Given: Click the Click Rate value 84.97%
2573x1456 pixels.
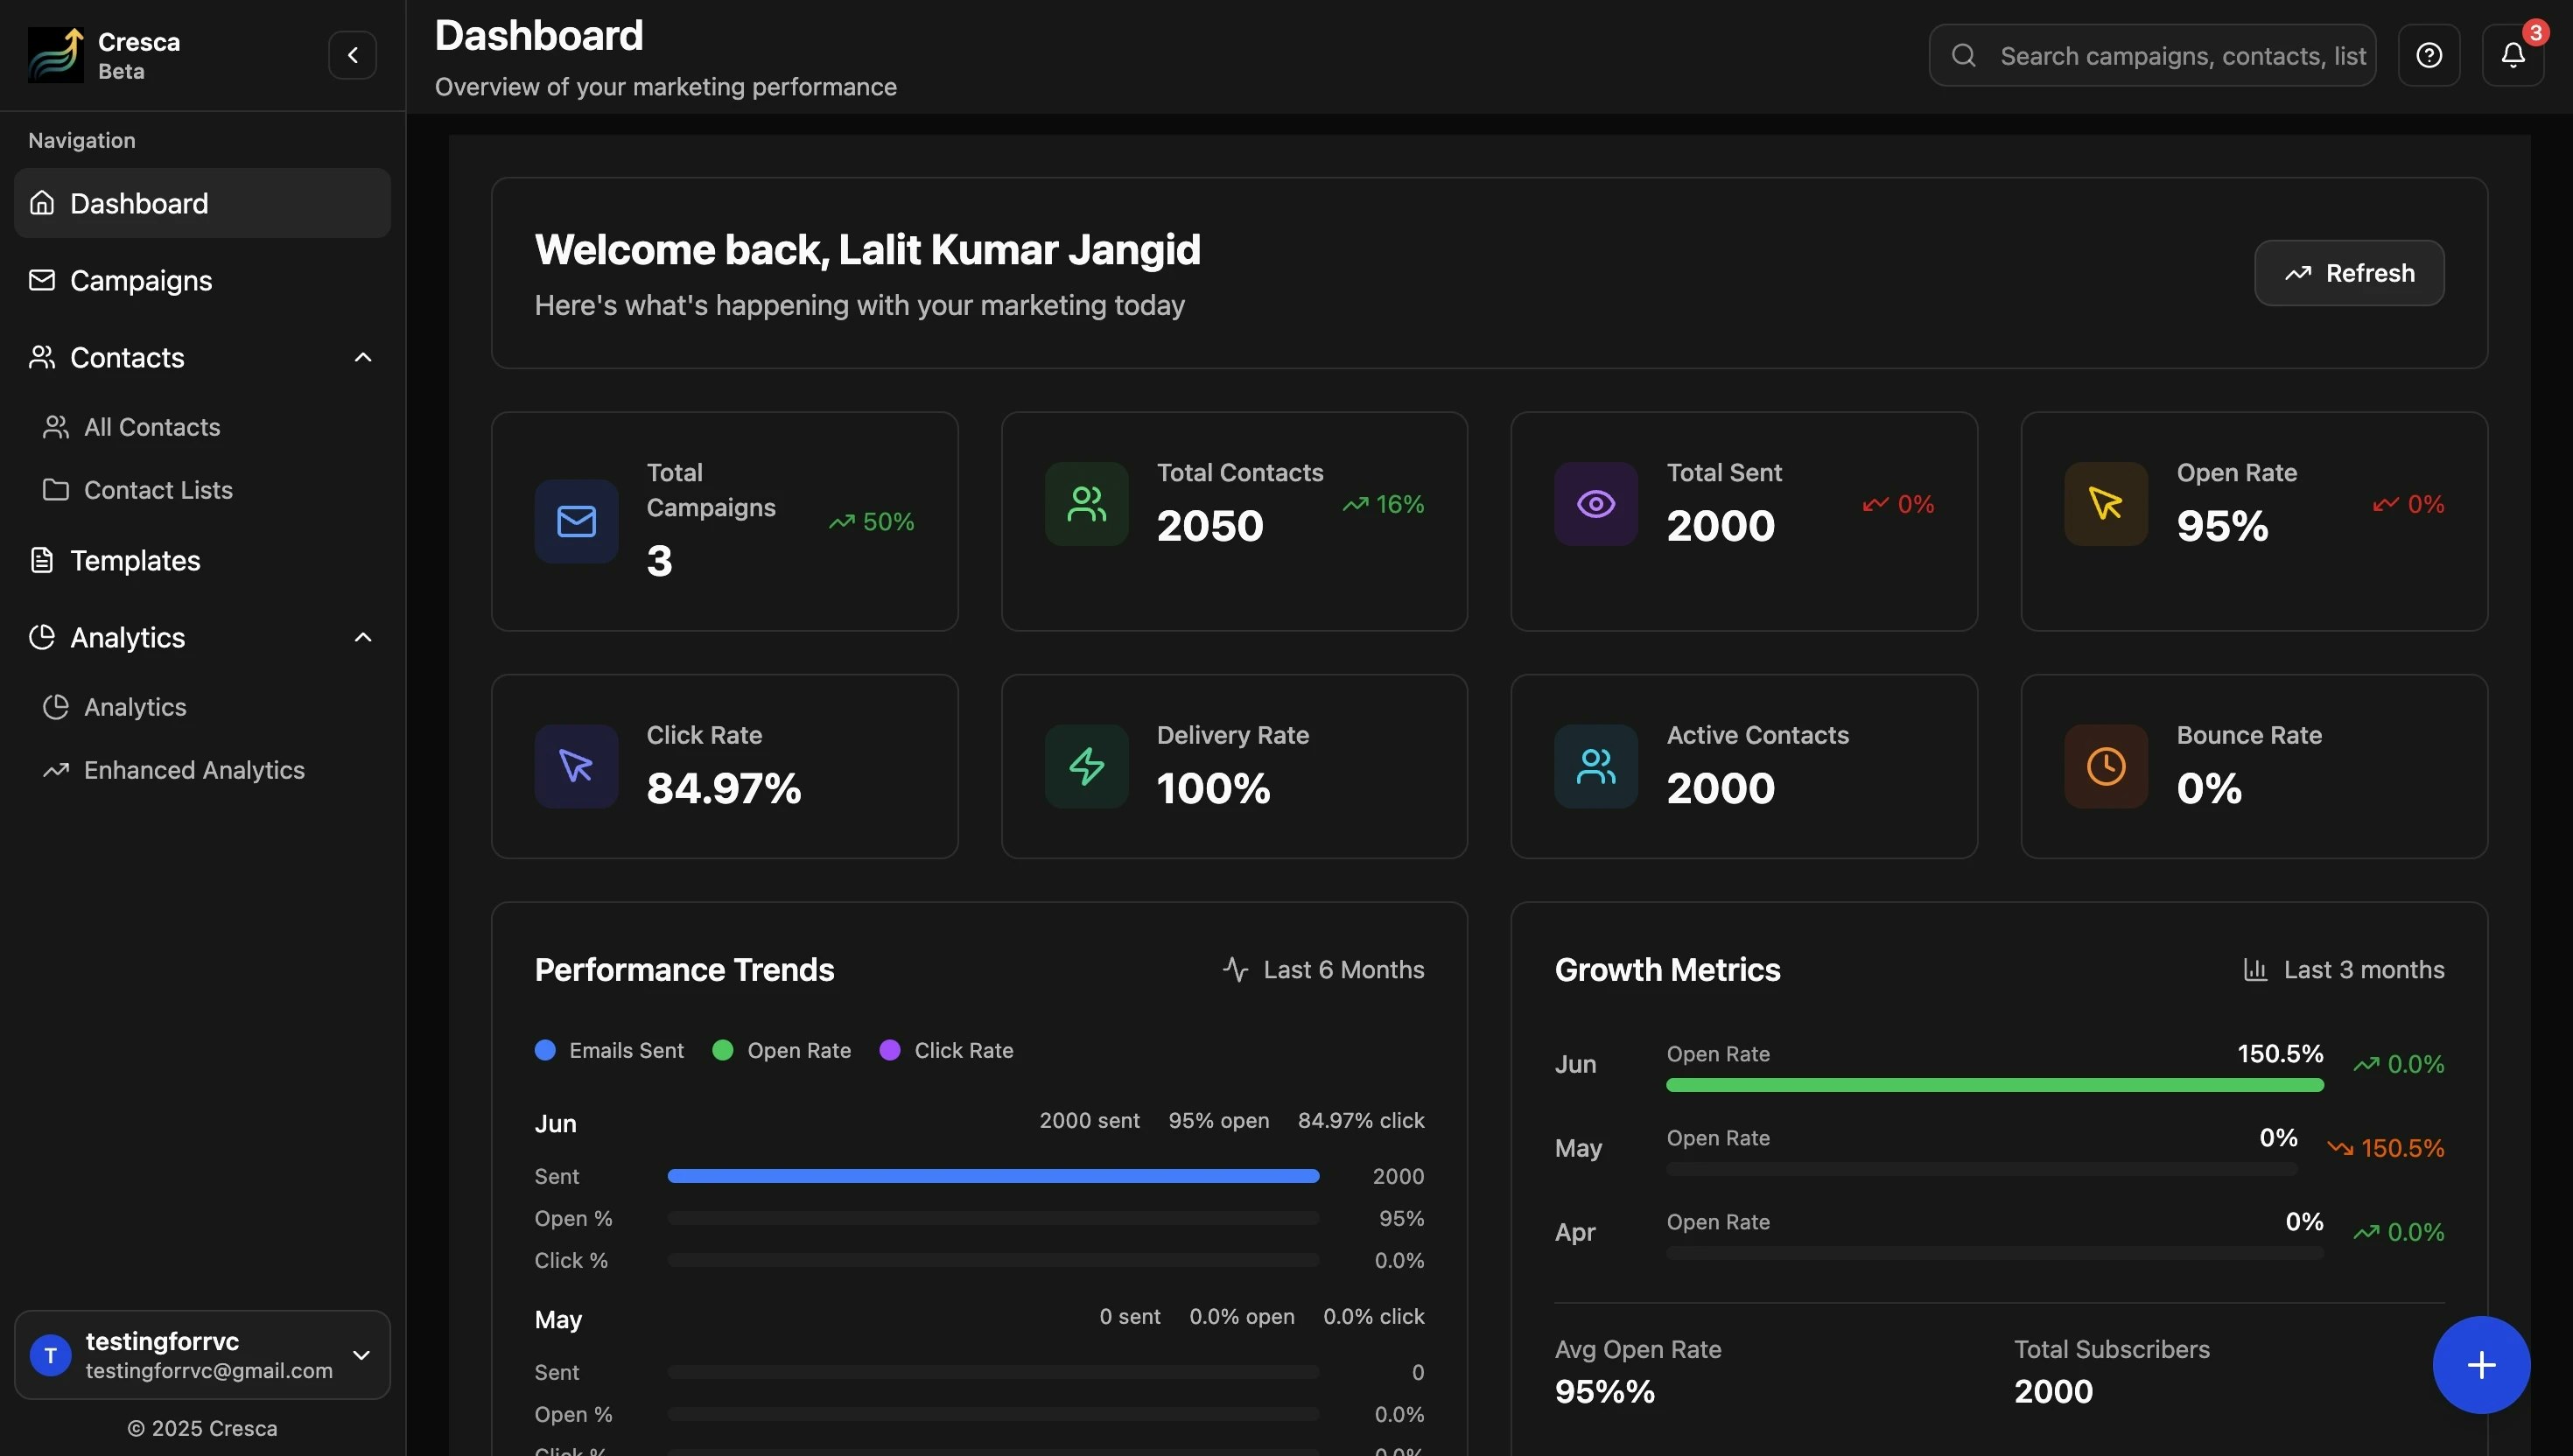Looking at the screenshot, I should 724,789.
